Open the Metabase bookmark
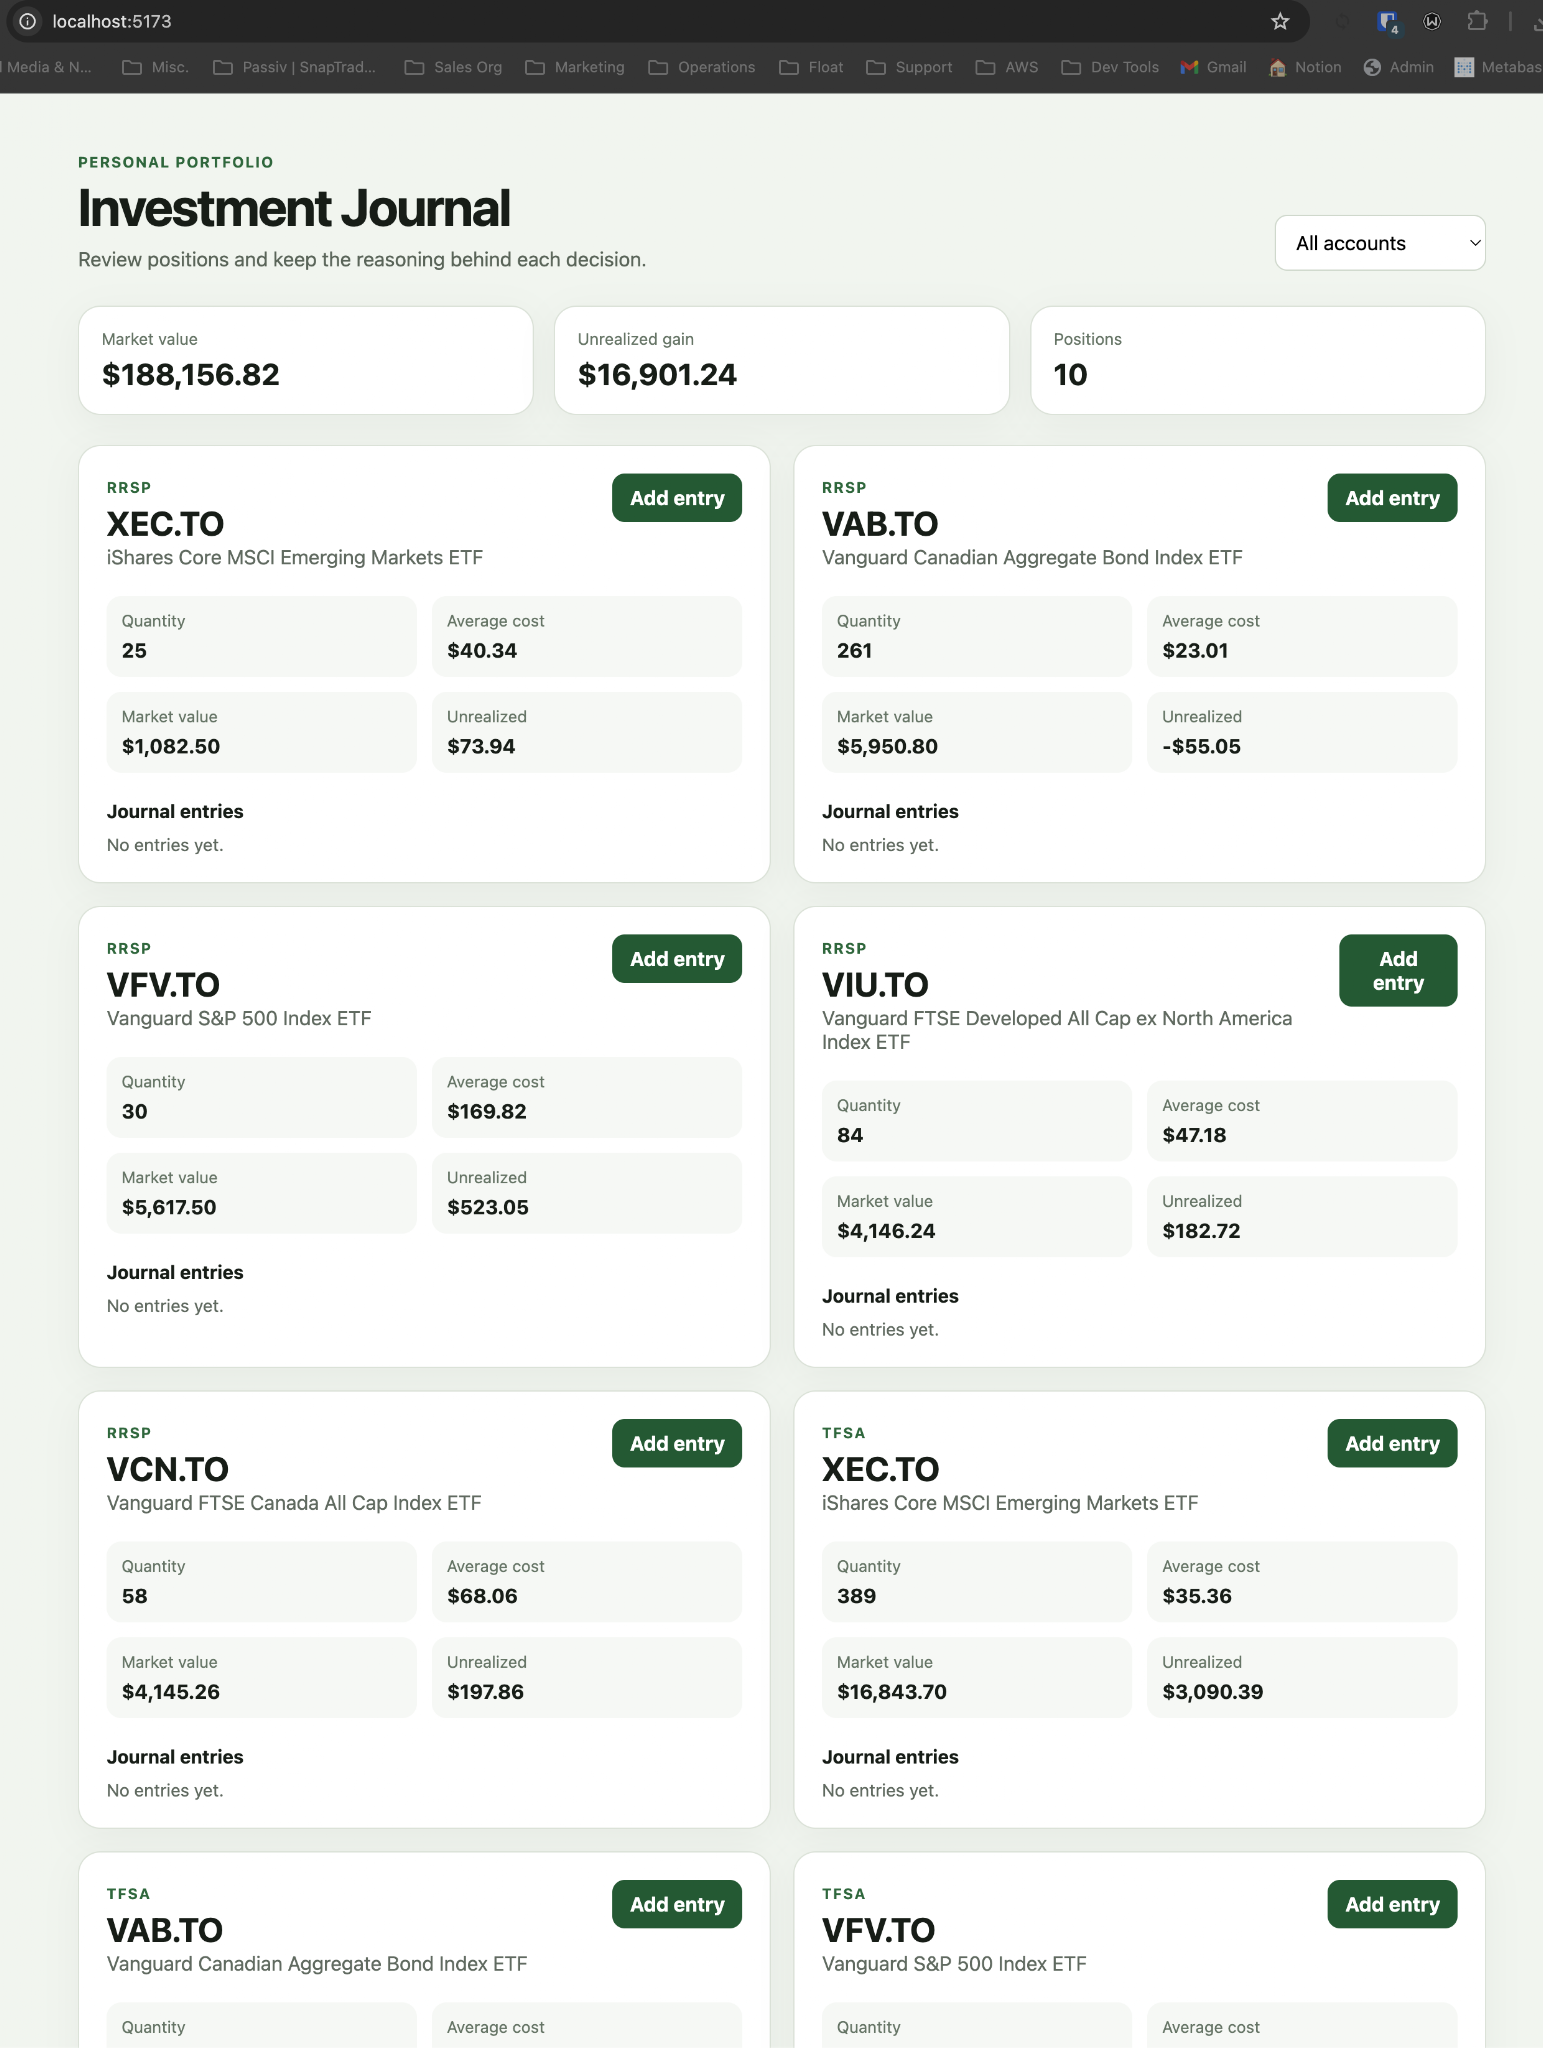Screen dimensions: 1543x2048 click(x=1498, y=67)
